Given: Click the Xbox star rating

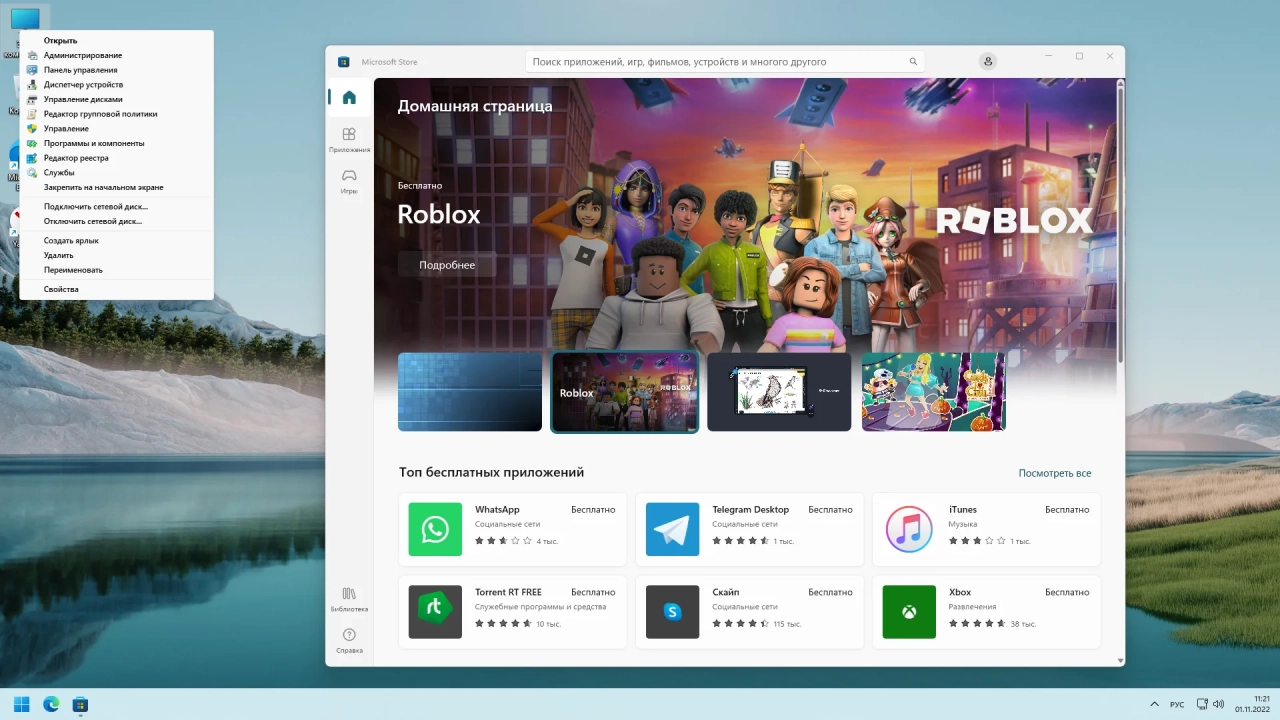Looking at the screenshot, I should [x=977, y=623].
